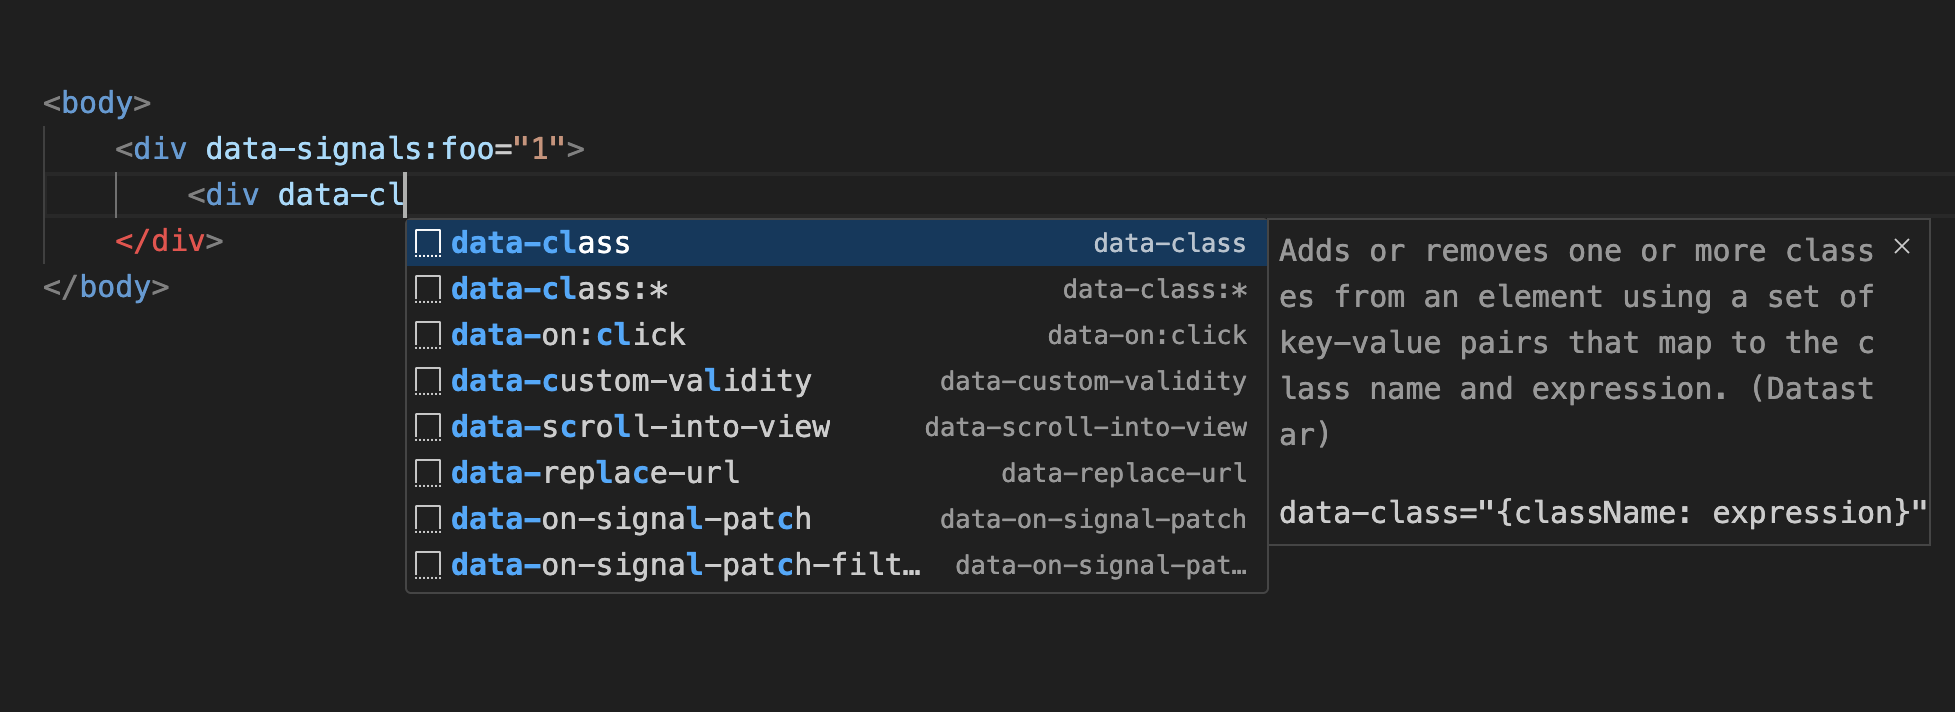
Task: Click icon beside data-on-signal-patch-filt… suggestion
Action: (x=428, y=565)
